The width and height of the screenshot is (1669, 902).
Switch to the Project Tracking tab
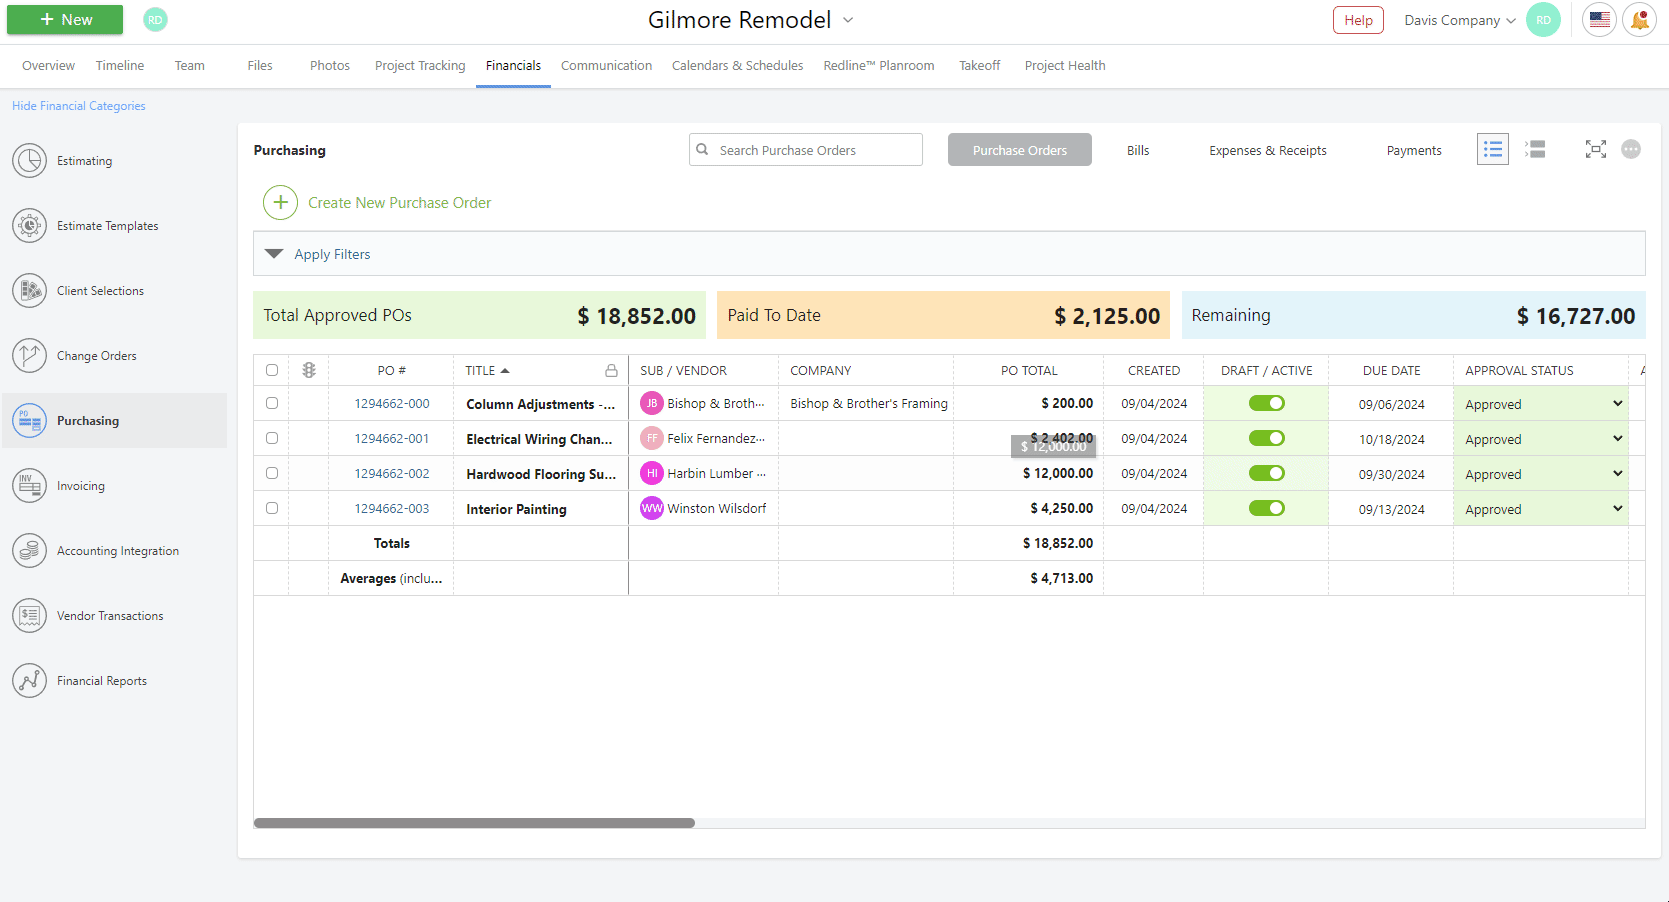coord(420,66)
